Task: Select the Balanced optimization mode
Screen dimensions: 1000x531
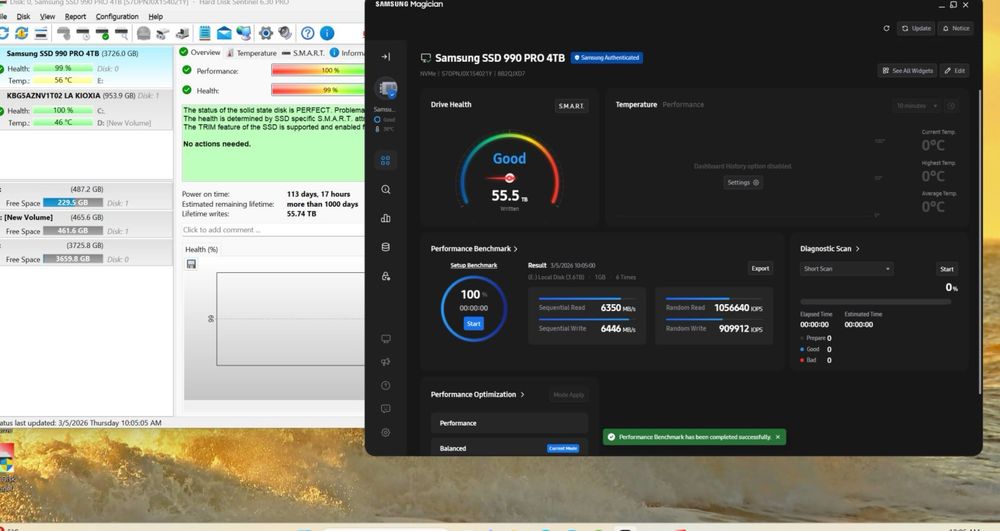Action: [x=509, y=448]
